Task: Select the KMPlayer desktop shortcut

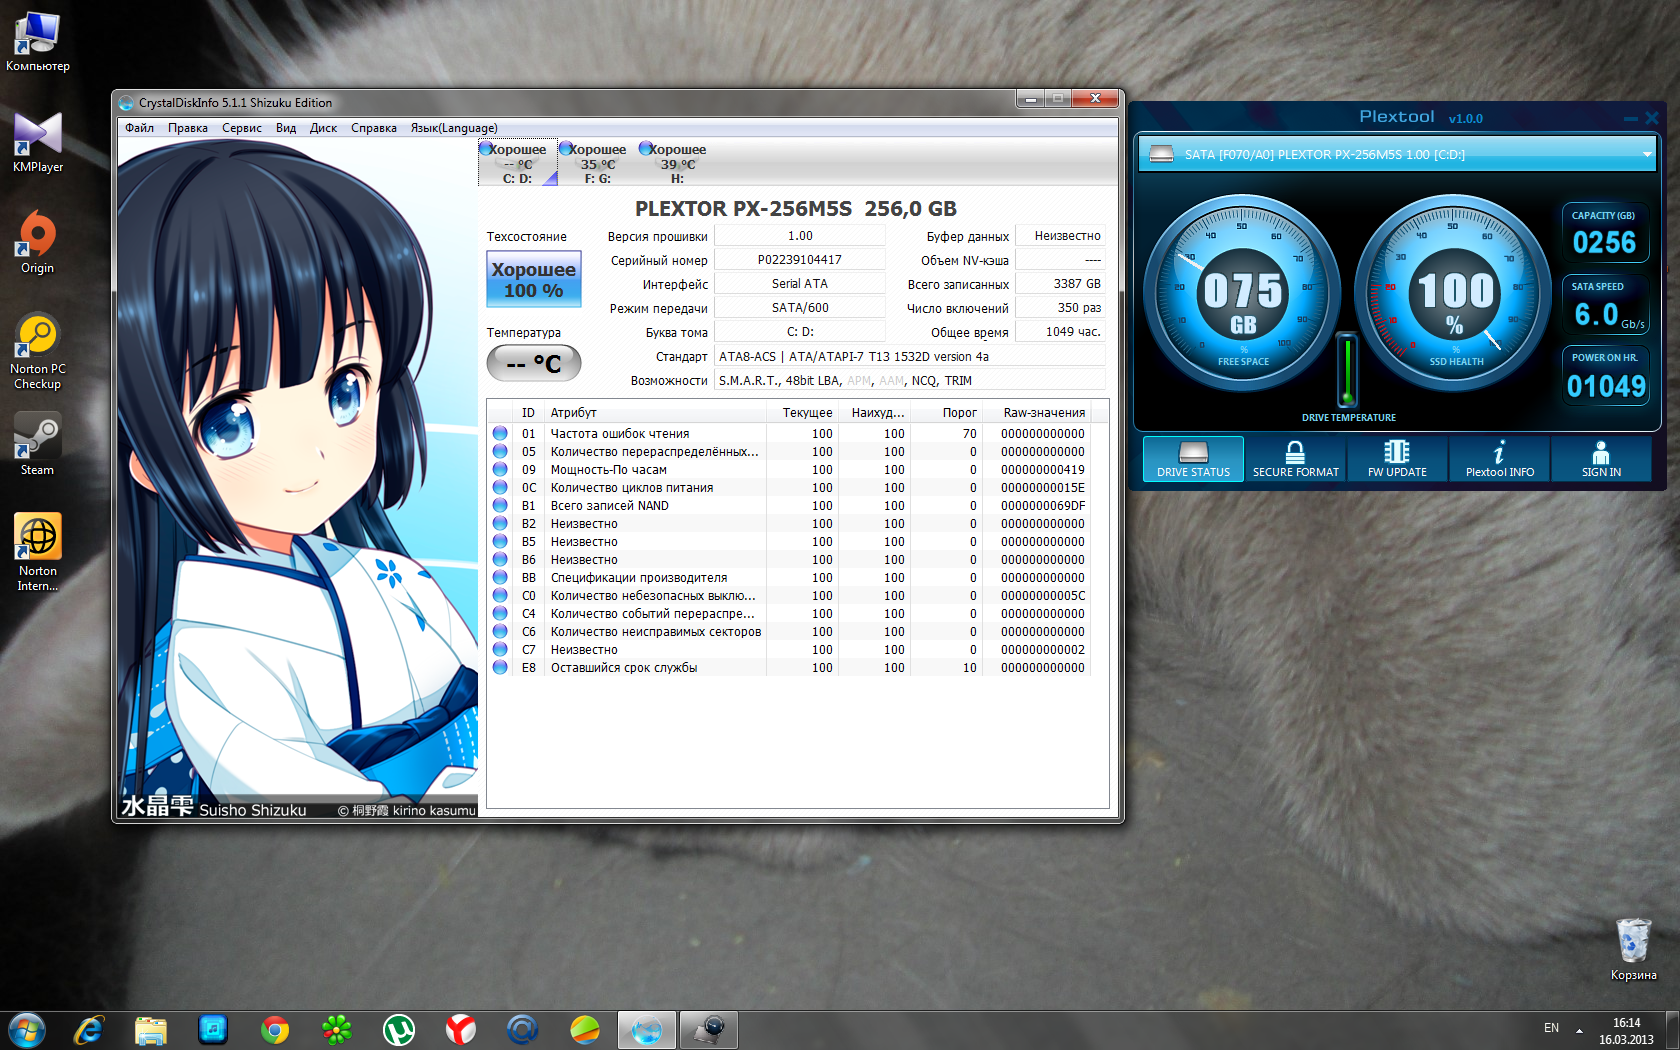Action: click(x=38, y=142)
